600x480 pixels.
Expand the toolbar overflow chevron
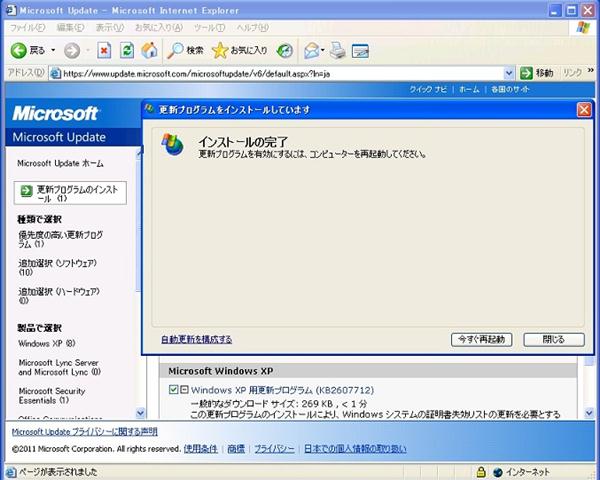(x=591, y=70)
